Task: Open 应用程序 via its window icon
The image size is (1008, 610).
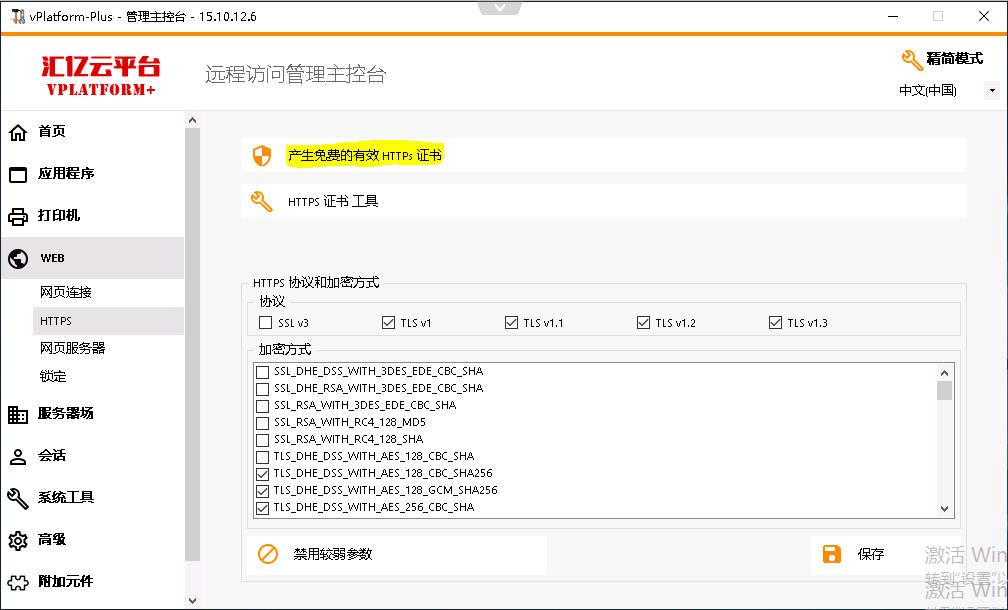Action: (17, 174)
